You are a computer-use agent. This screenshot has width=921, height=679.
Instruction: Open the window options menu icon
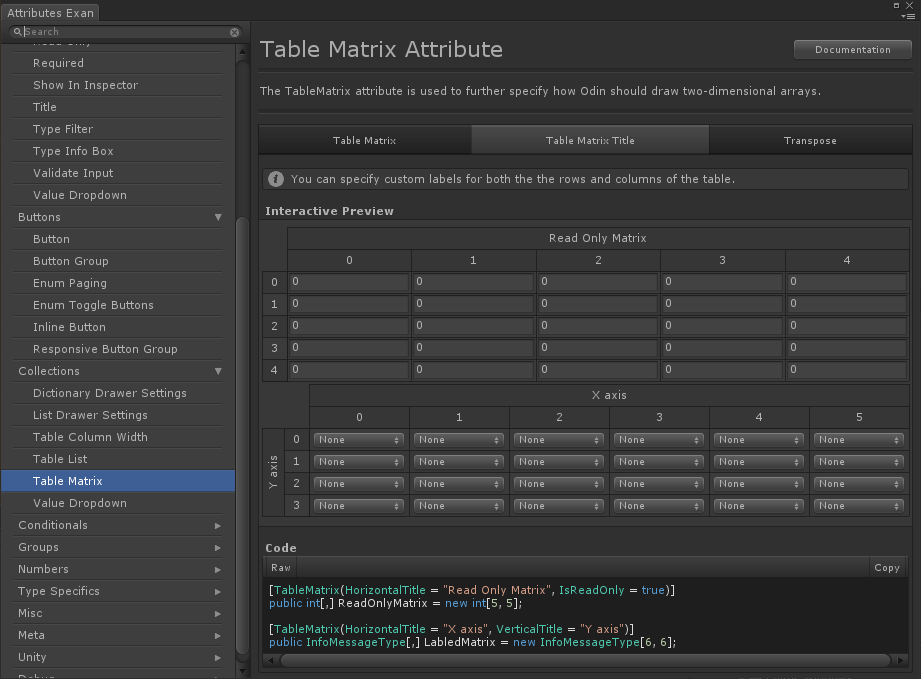[x=908, y=16]
